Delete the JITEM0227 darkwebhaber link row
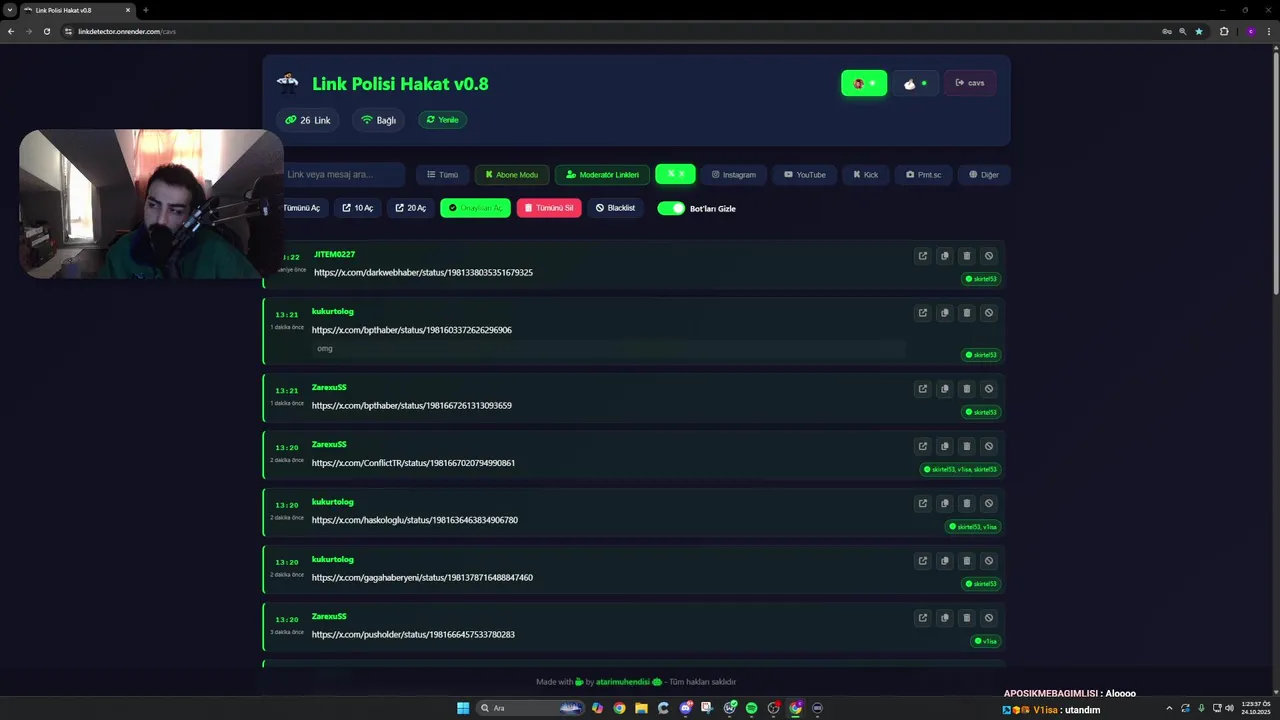Image resolution: width=1280 pixels, height=720 pixels. coord(966,256)
